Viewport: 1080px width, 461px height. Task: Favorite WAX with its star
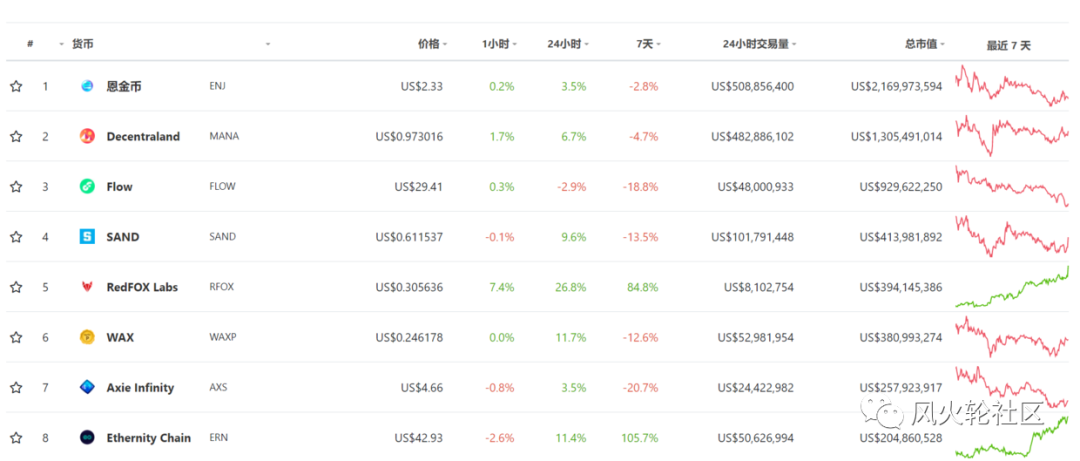point(16,338)
